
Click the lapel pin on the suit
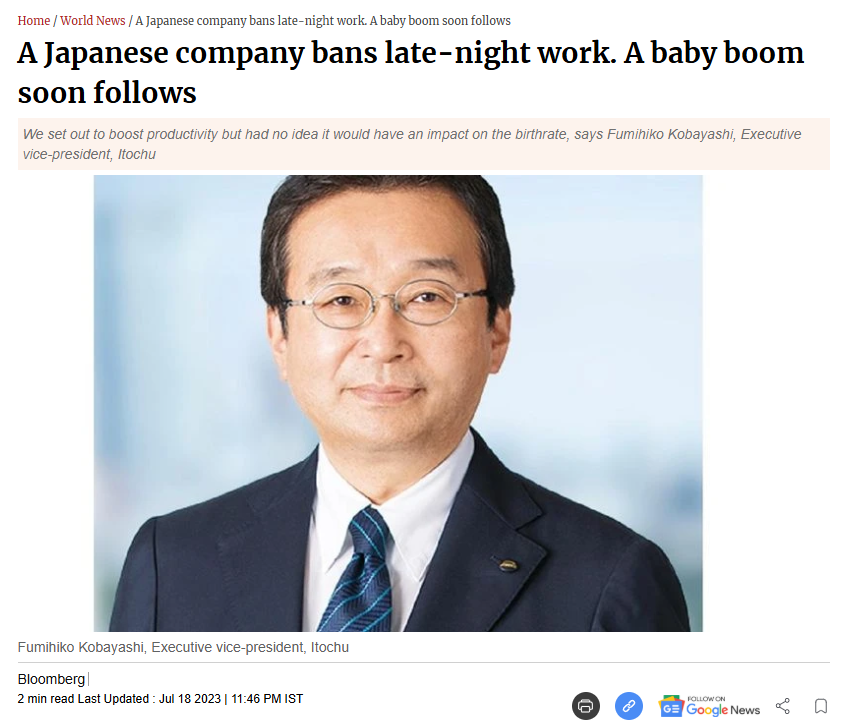508,565
